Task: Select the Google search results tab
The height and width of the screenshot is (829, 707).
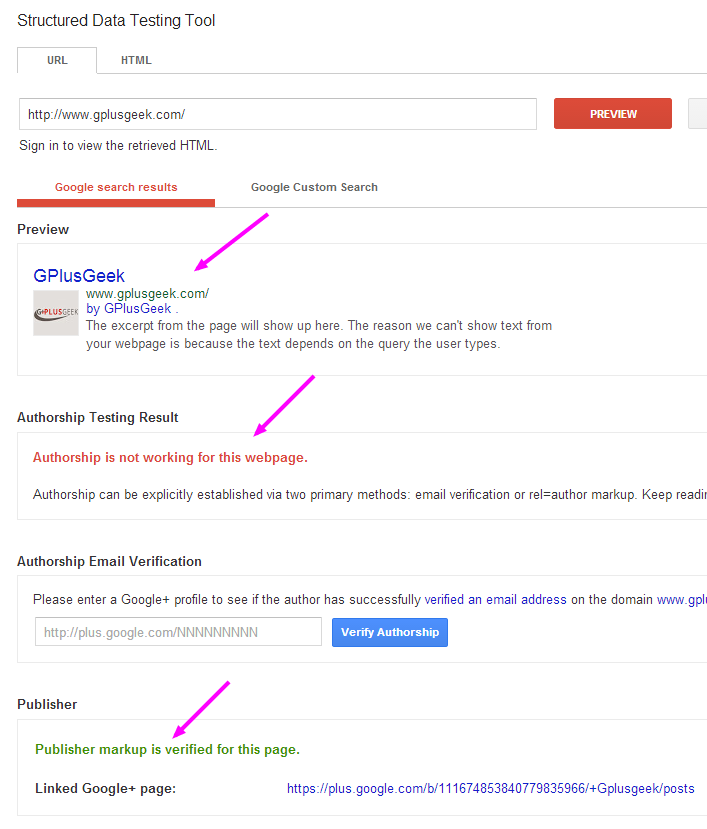Action: pyautogui.click(x=116, y=188)
